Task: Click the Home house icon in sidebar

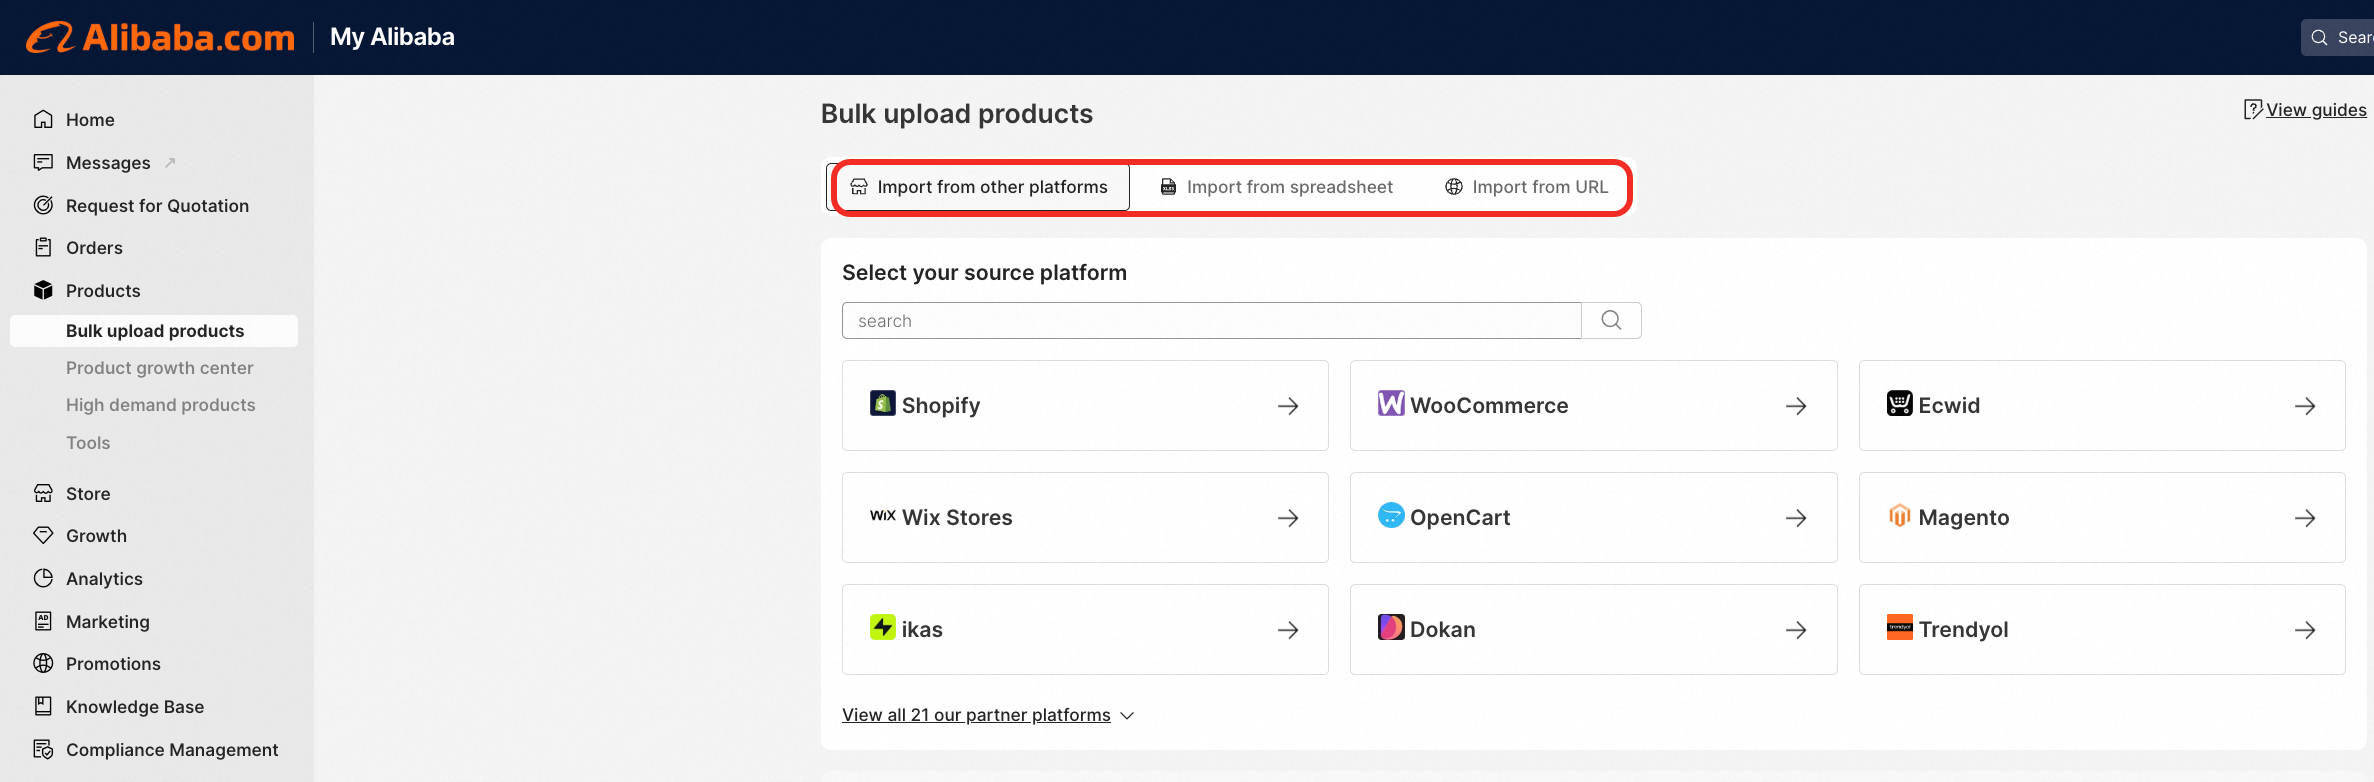Action: pos(43,119)
